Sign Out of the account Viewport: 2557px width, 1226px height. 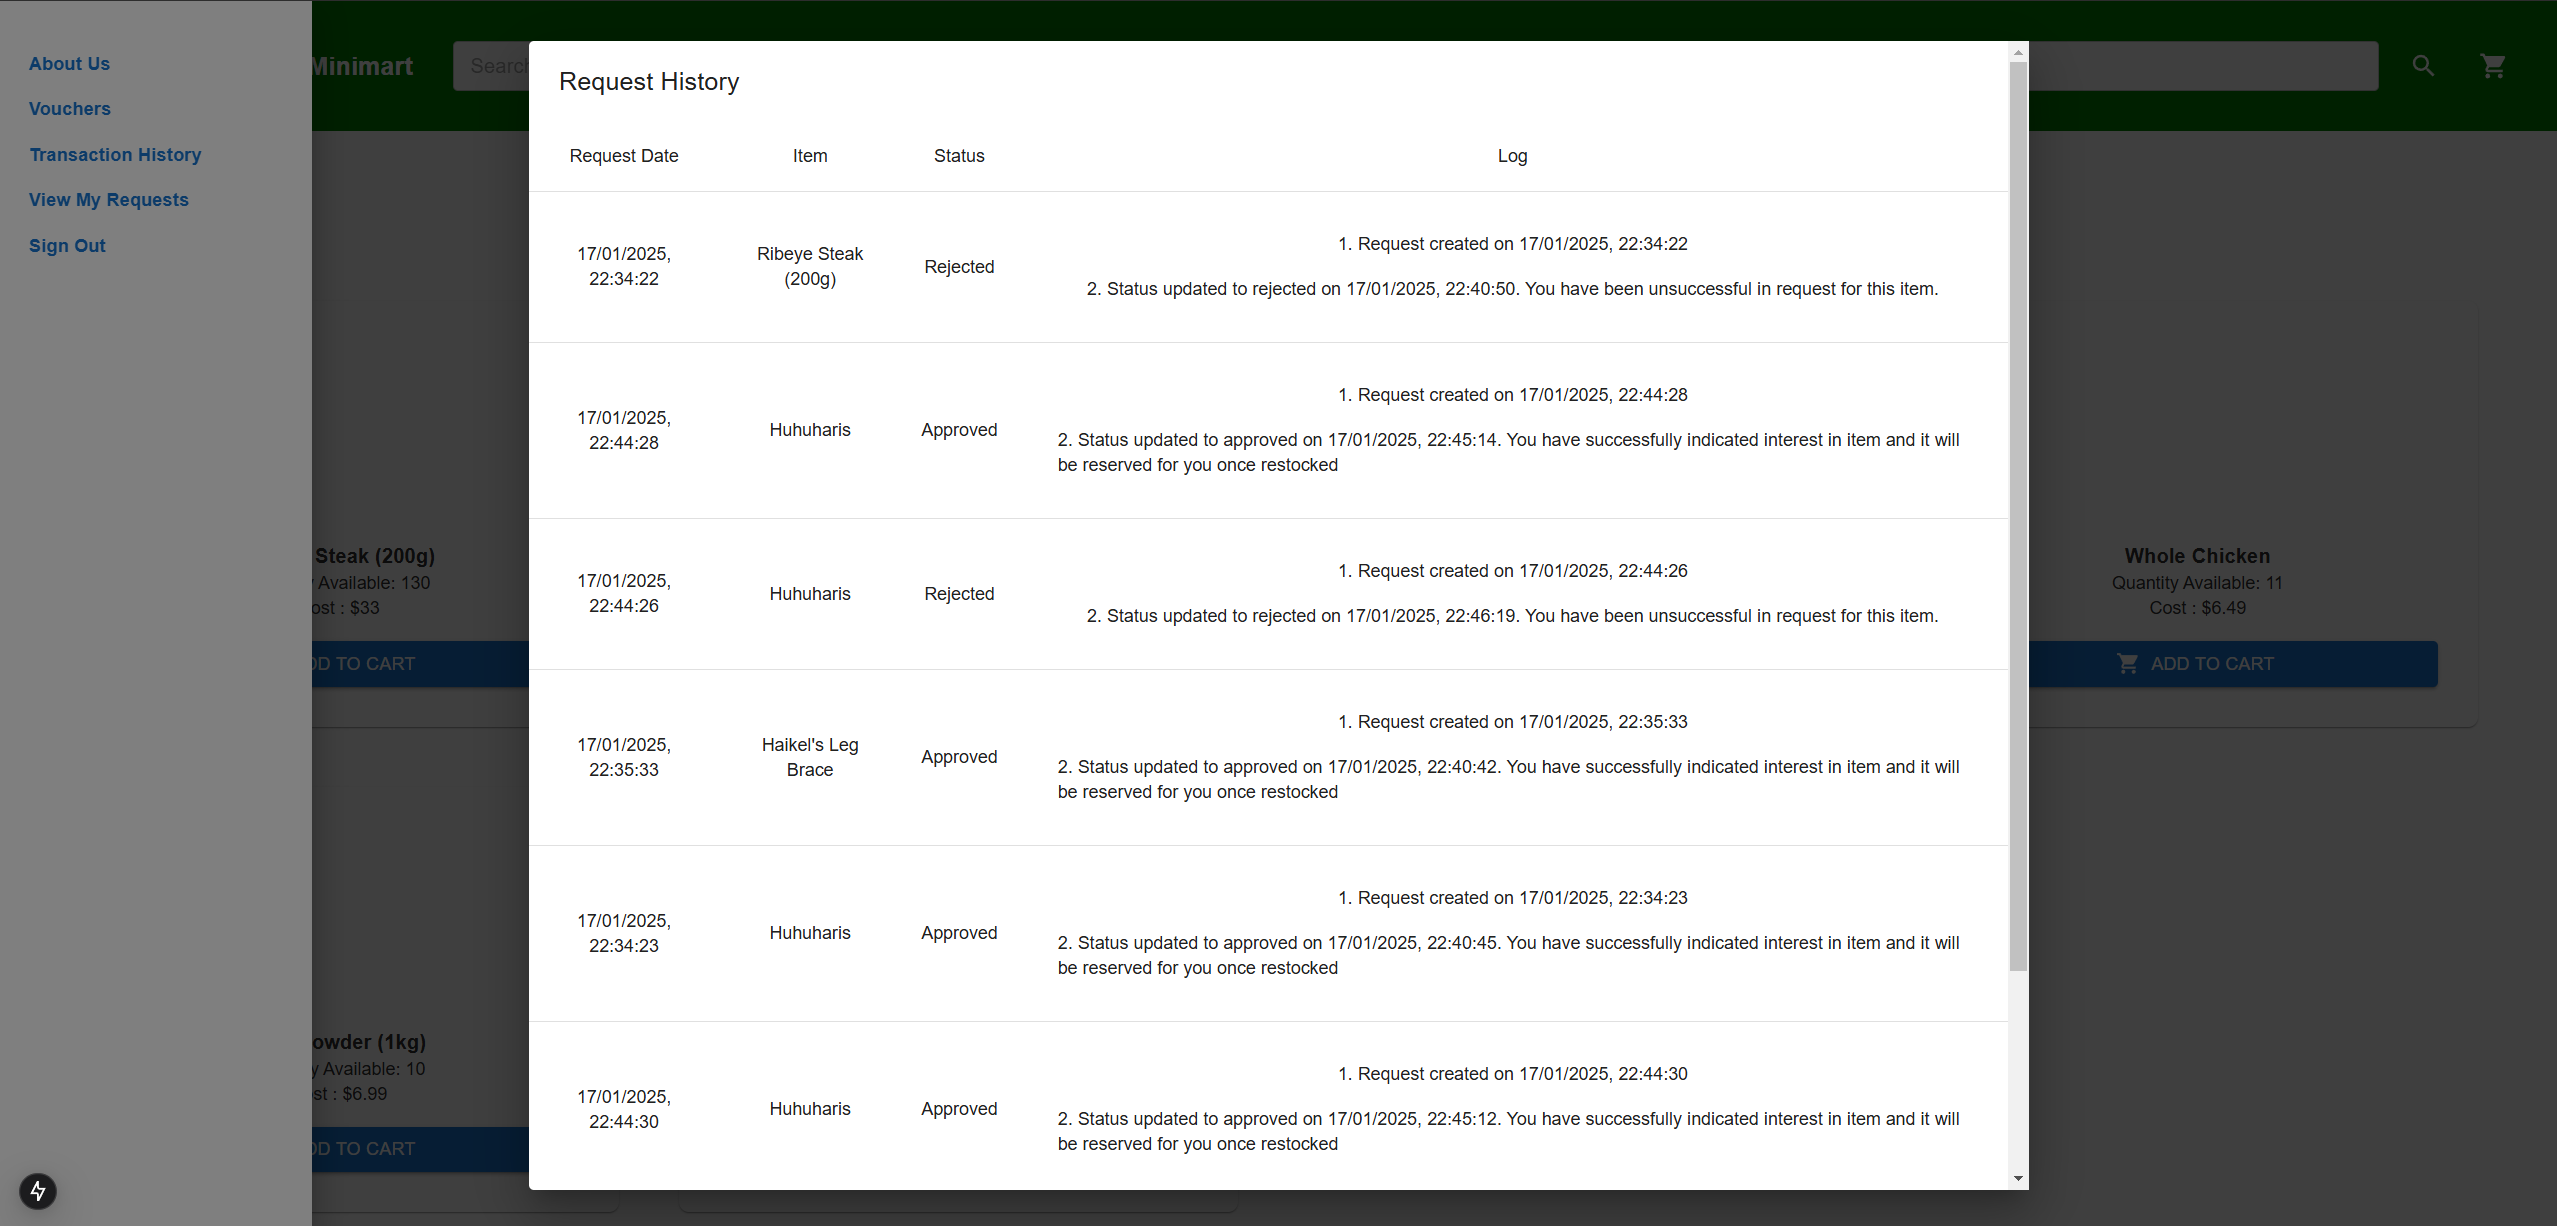67,246
